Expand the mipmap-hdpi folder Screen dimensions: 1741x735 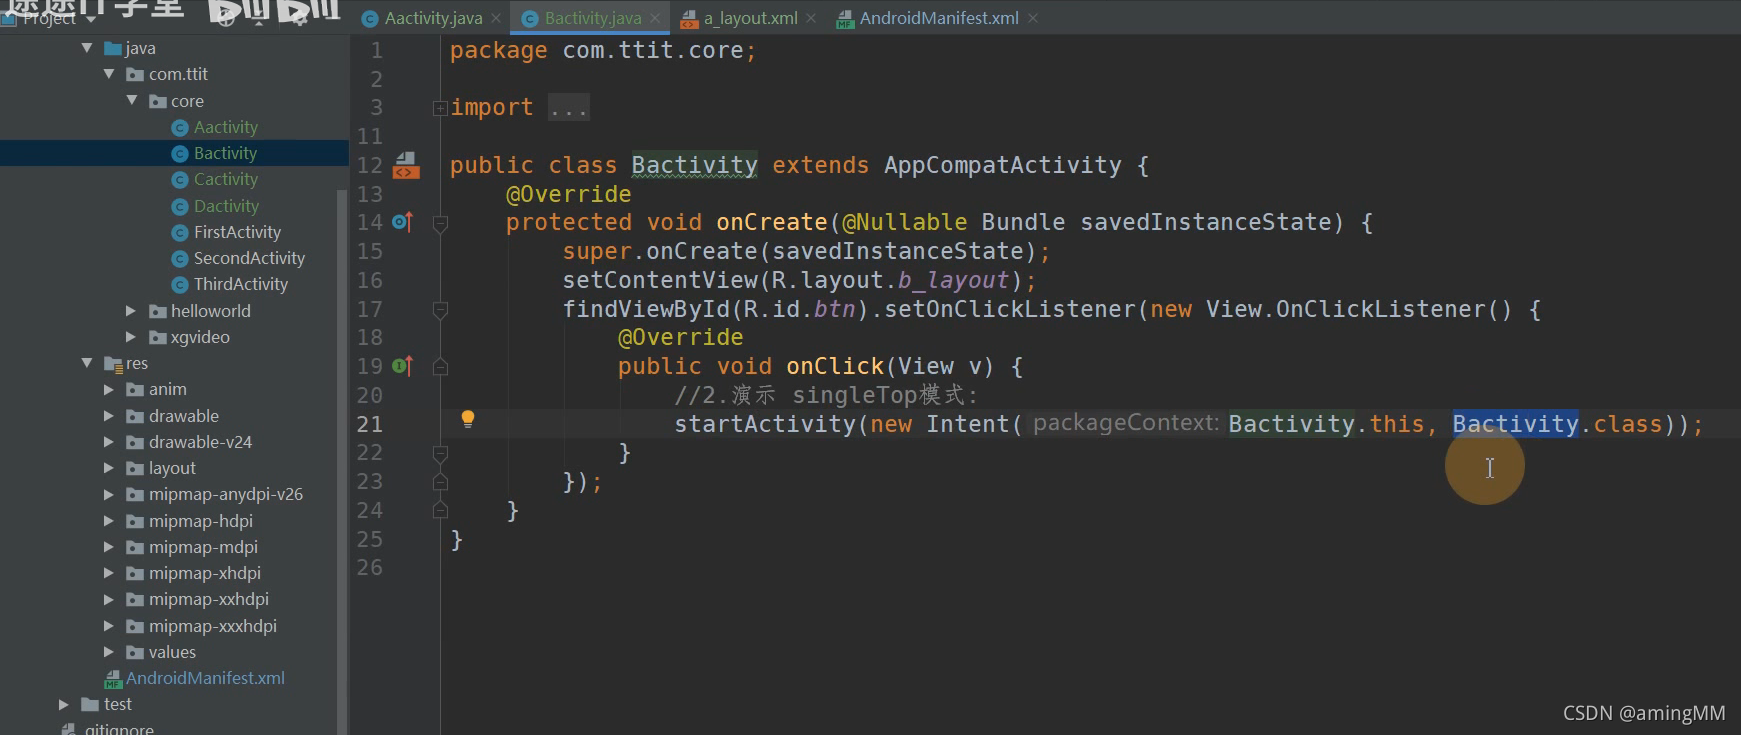(109, 521)
